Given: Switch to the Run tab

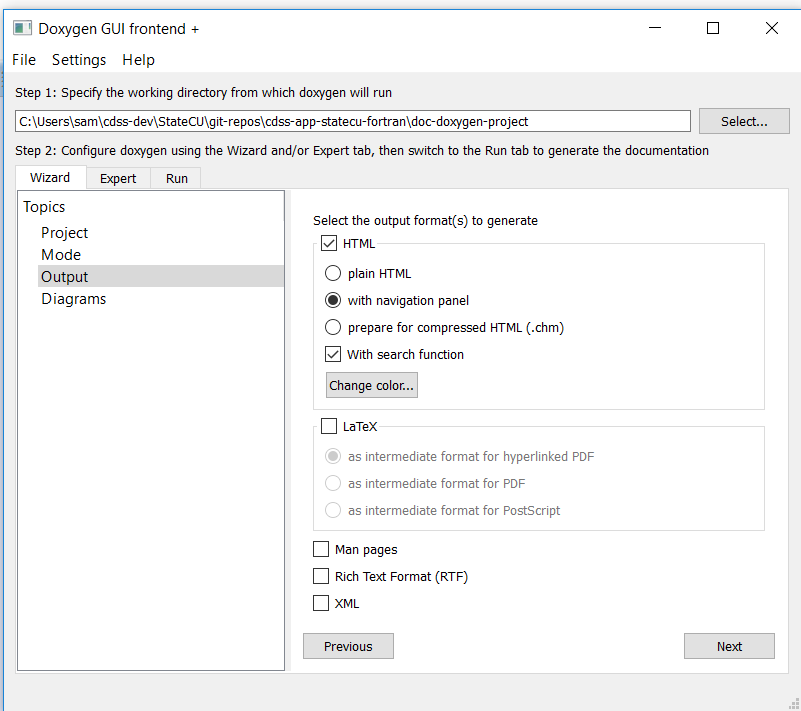Looking at the screenshot, I should point(177,178).
